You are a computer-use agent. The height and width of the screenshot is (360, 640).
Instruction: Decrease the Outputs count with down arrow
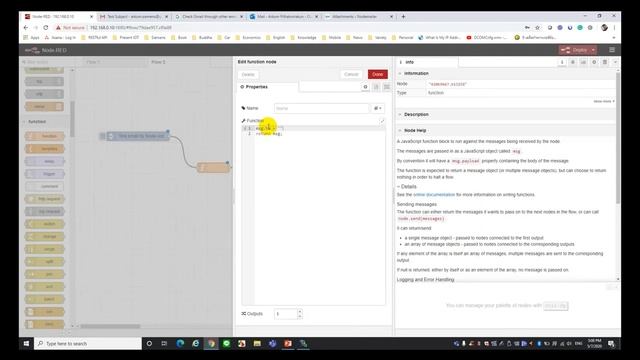click(x=300, y=316)
